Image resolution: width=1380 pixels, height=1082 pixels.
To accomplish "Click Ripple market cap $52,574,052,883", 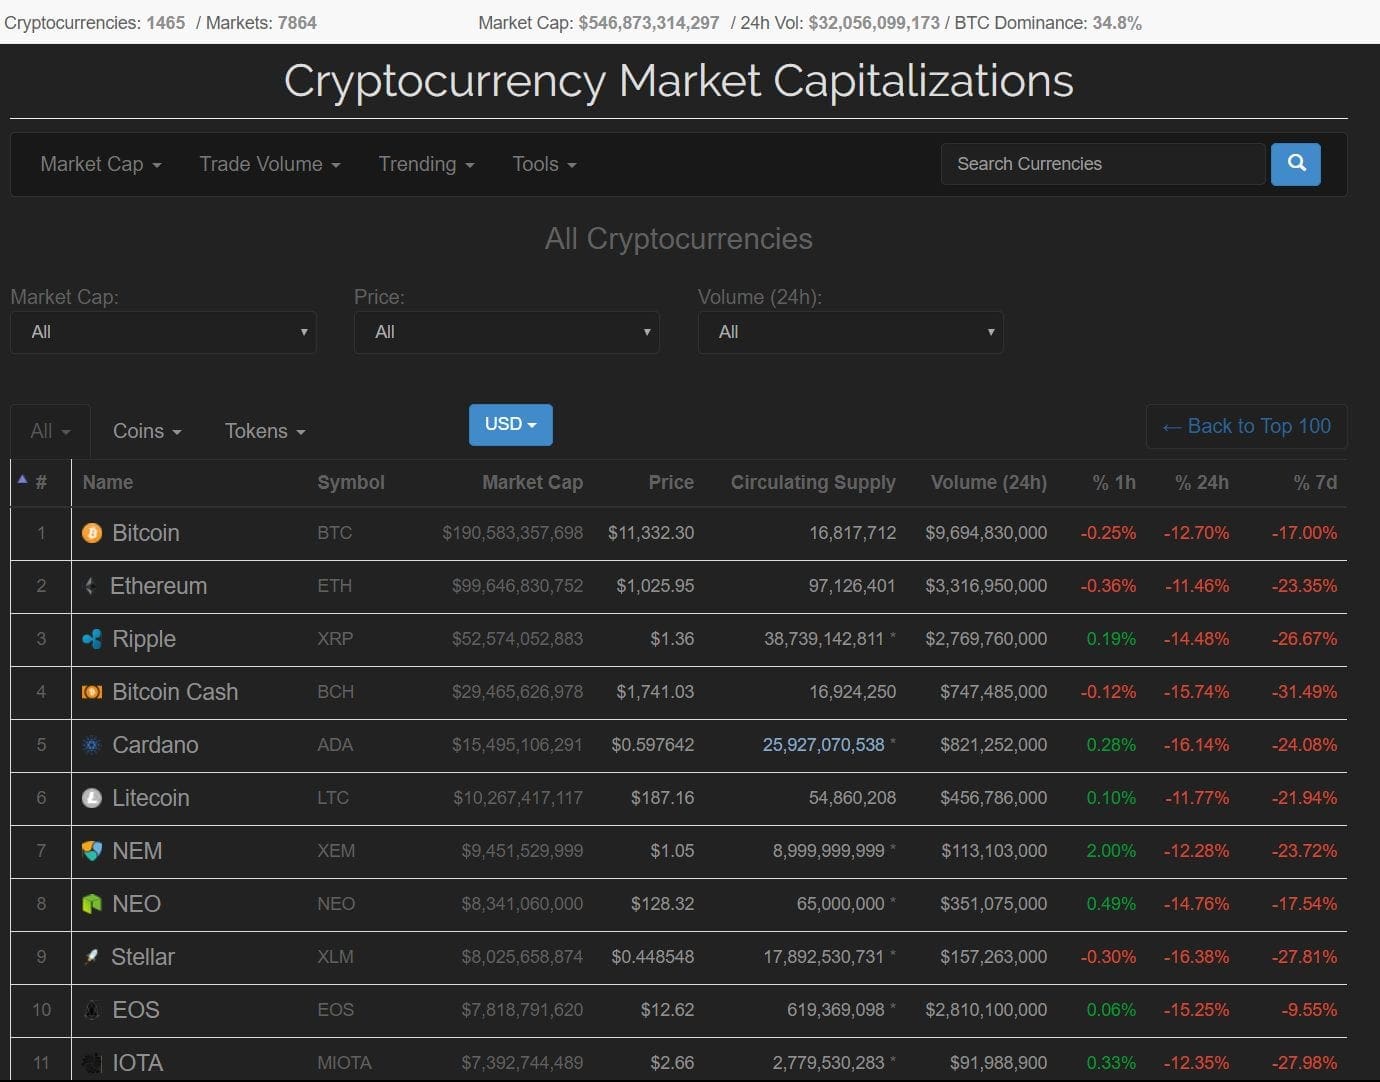I will click(x=517, y=639).
